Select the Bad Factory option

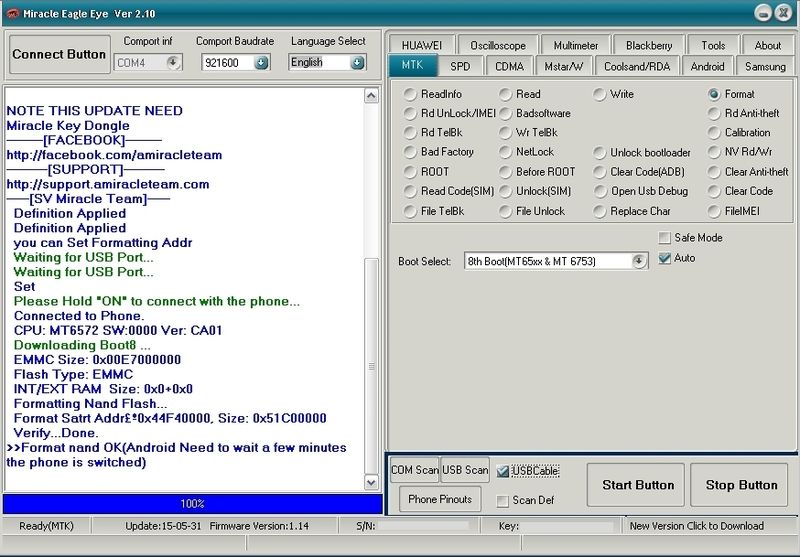[x=439, y=152]
